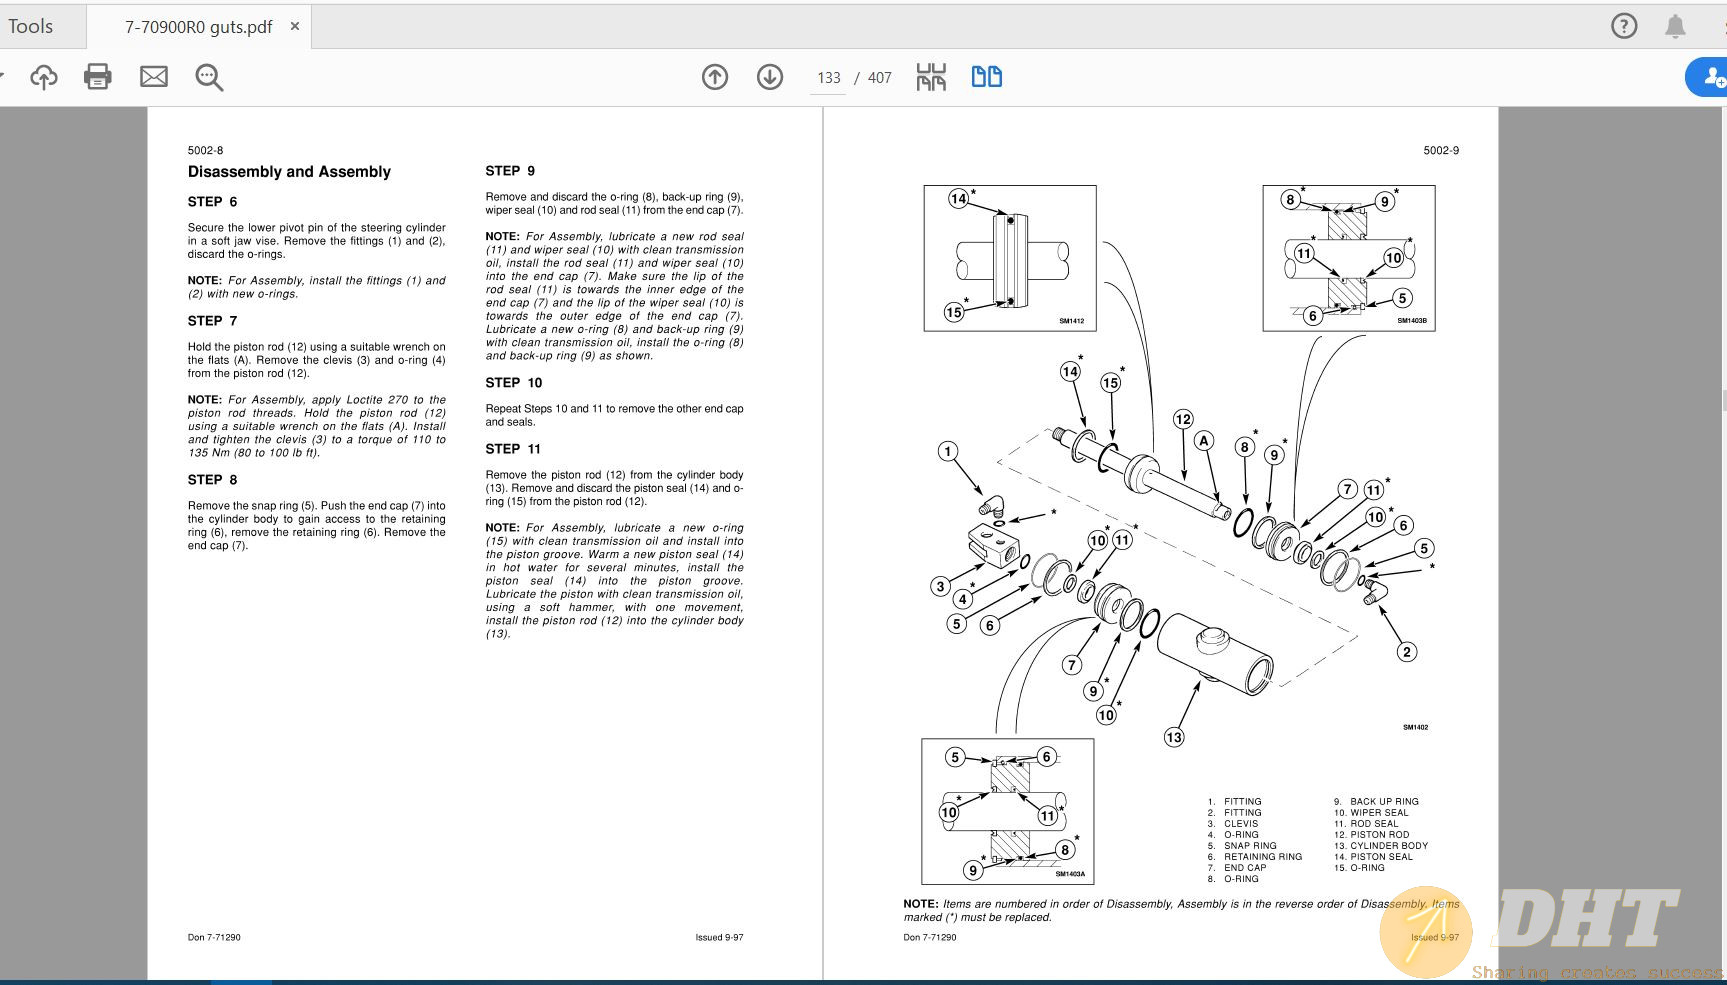Click the share with others button
This screenshot has width=1727, height=985.
pos(1709,77)
